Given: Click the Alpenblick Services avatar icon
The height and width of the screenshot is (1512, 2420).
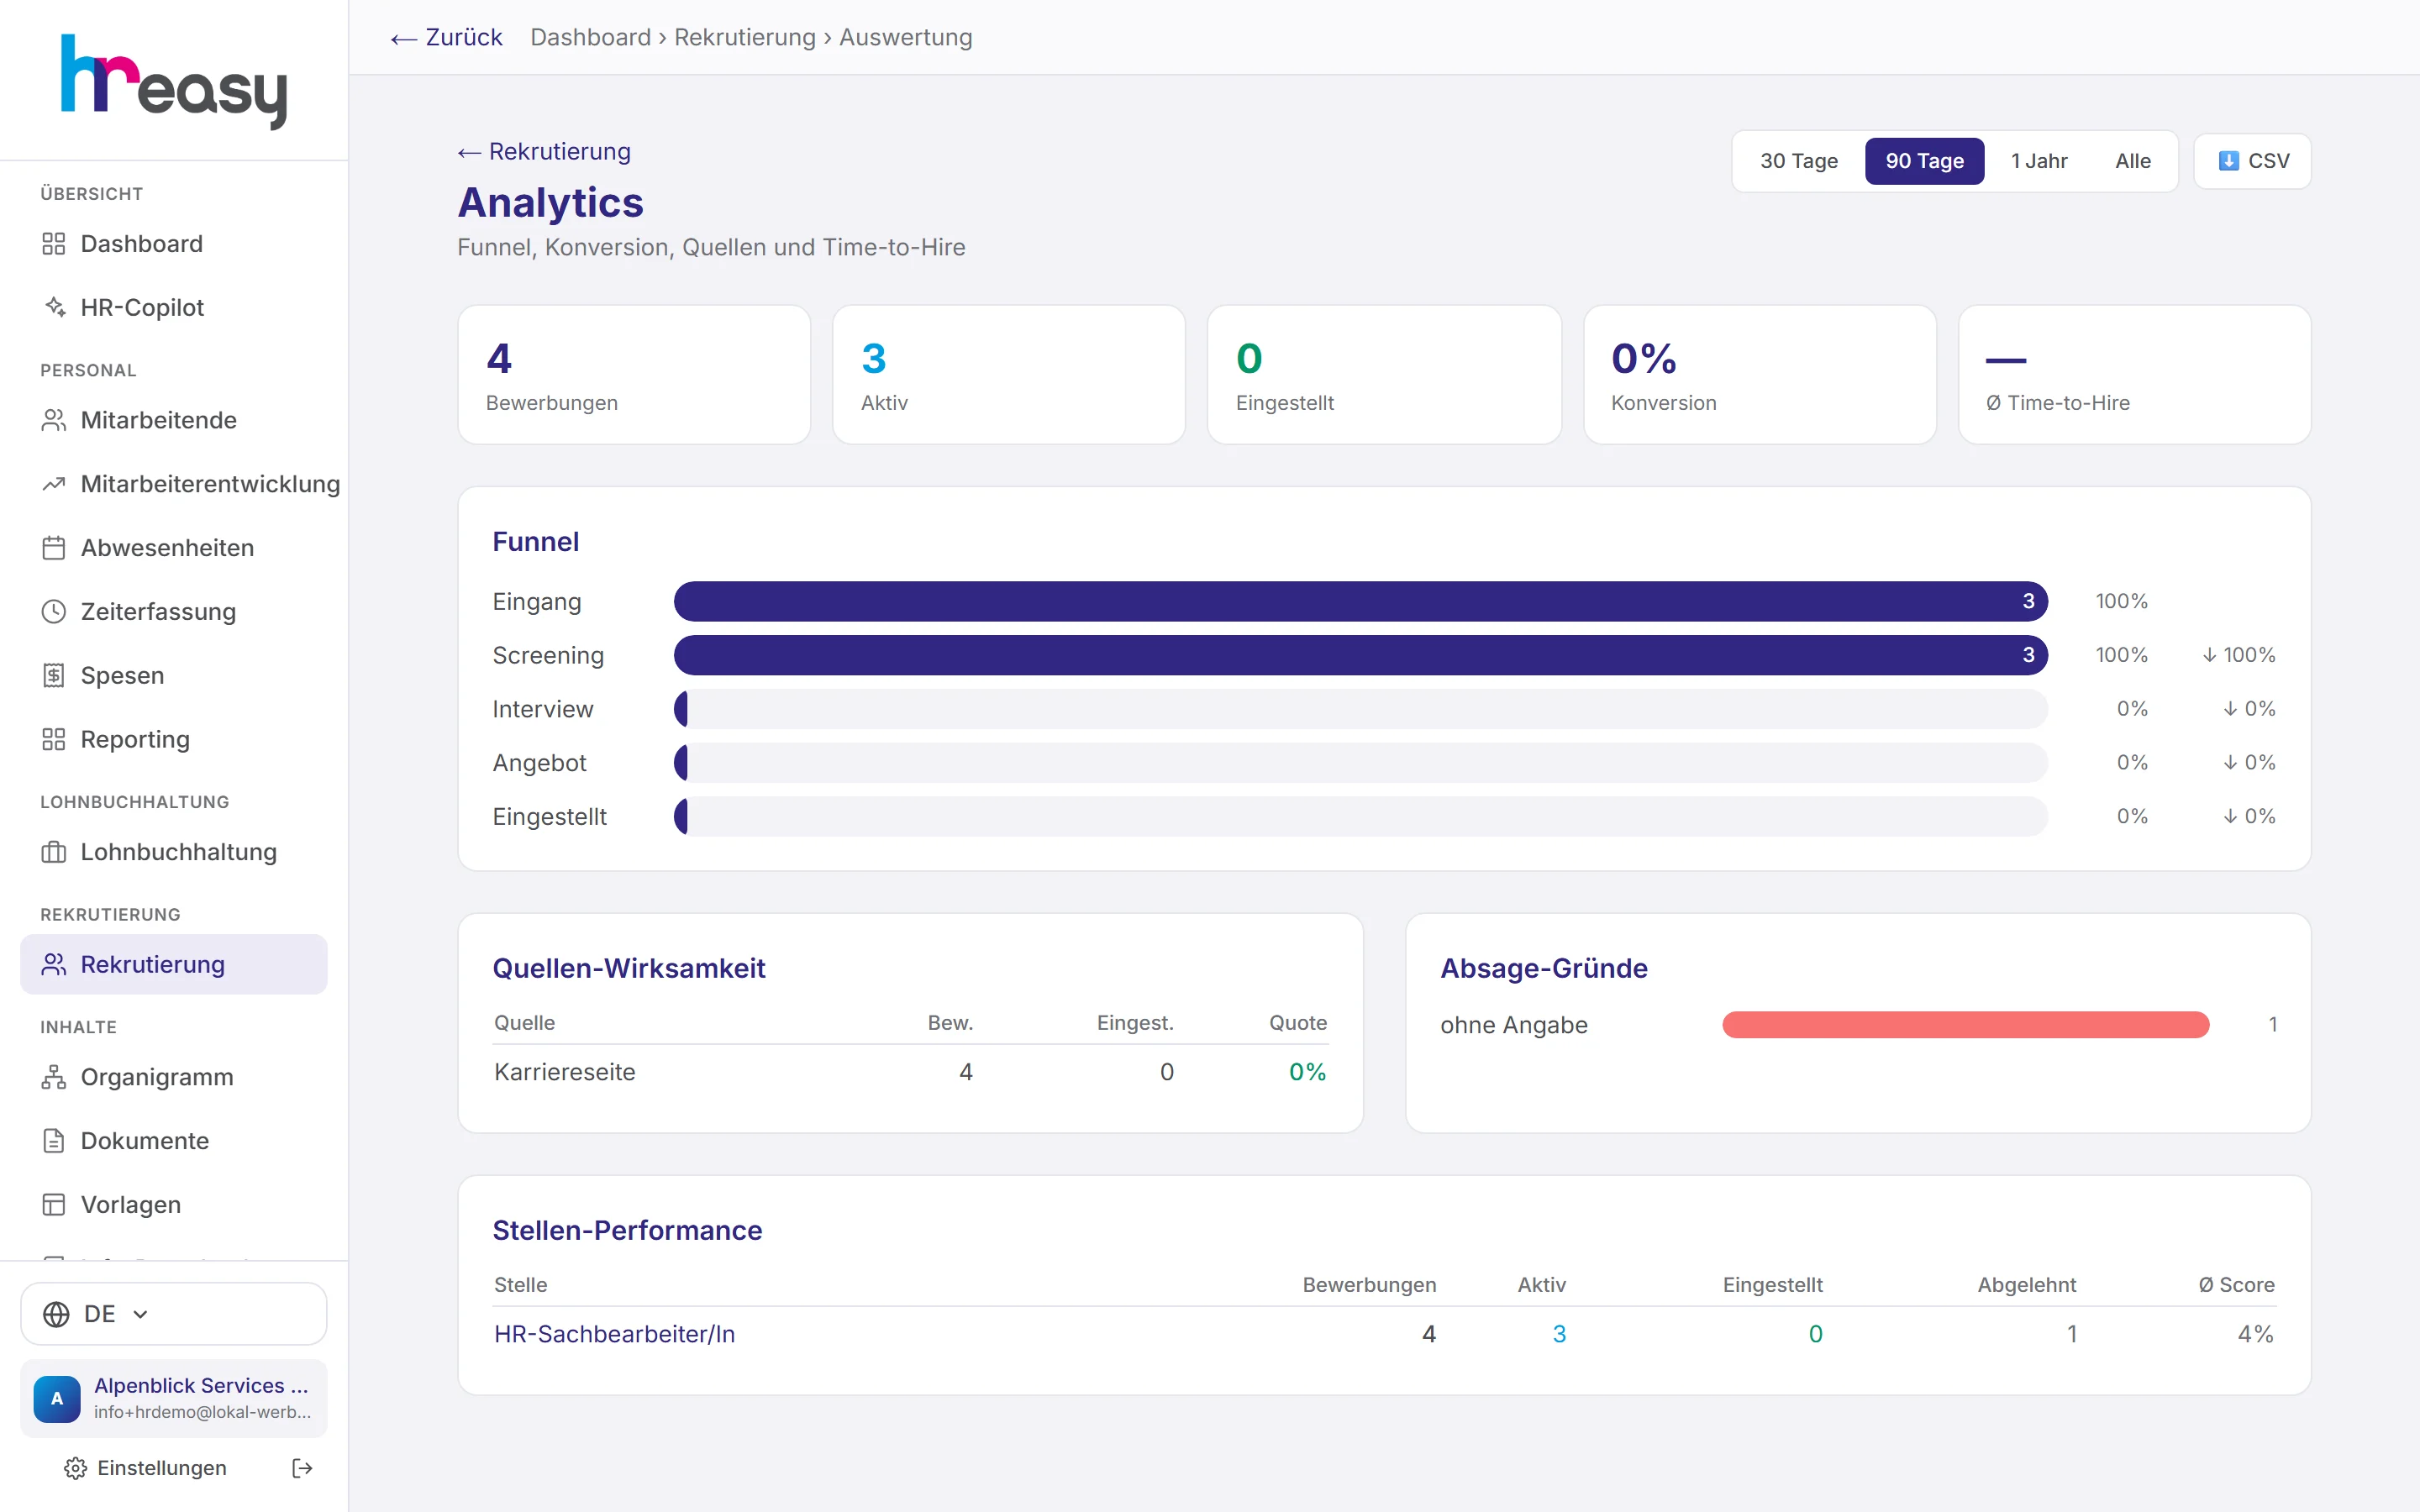Looking at the screenshot, I should 57,1398.
